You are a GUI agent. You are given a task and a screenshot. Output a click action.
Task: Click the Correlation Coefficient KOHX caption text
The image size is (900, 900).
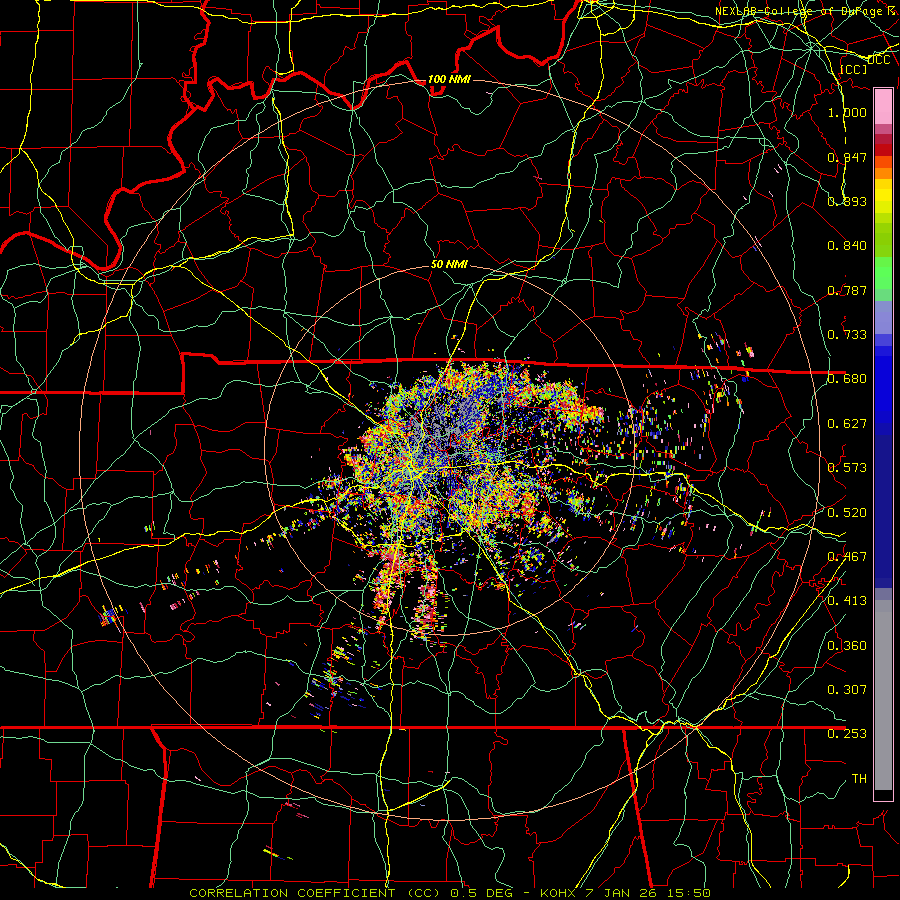(x=450, y=893)
